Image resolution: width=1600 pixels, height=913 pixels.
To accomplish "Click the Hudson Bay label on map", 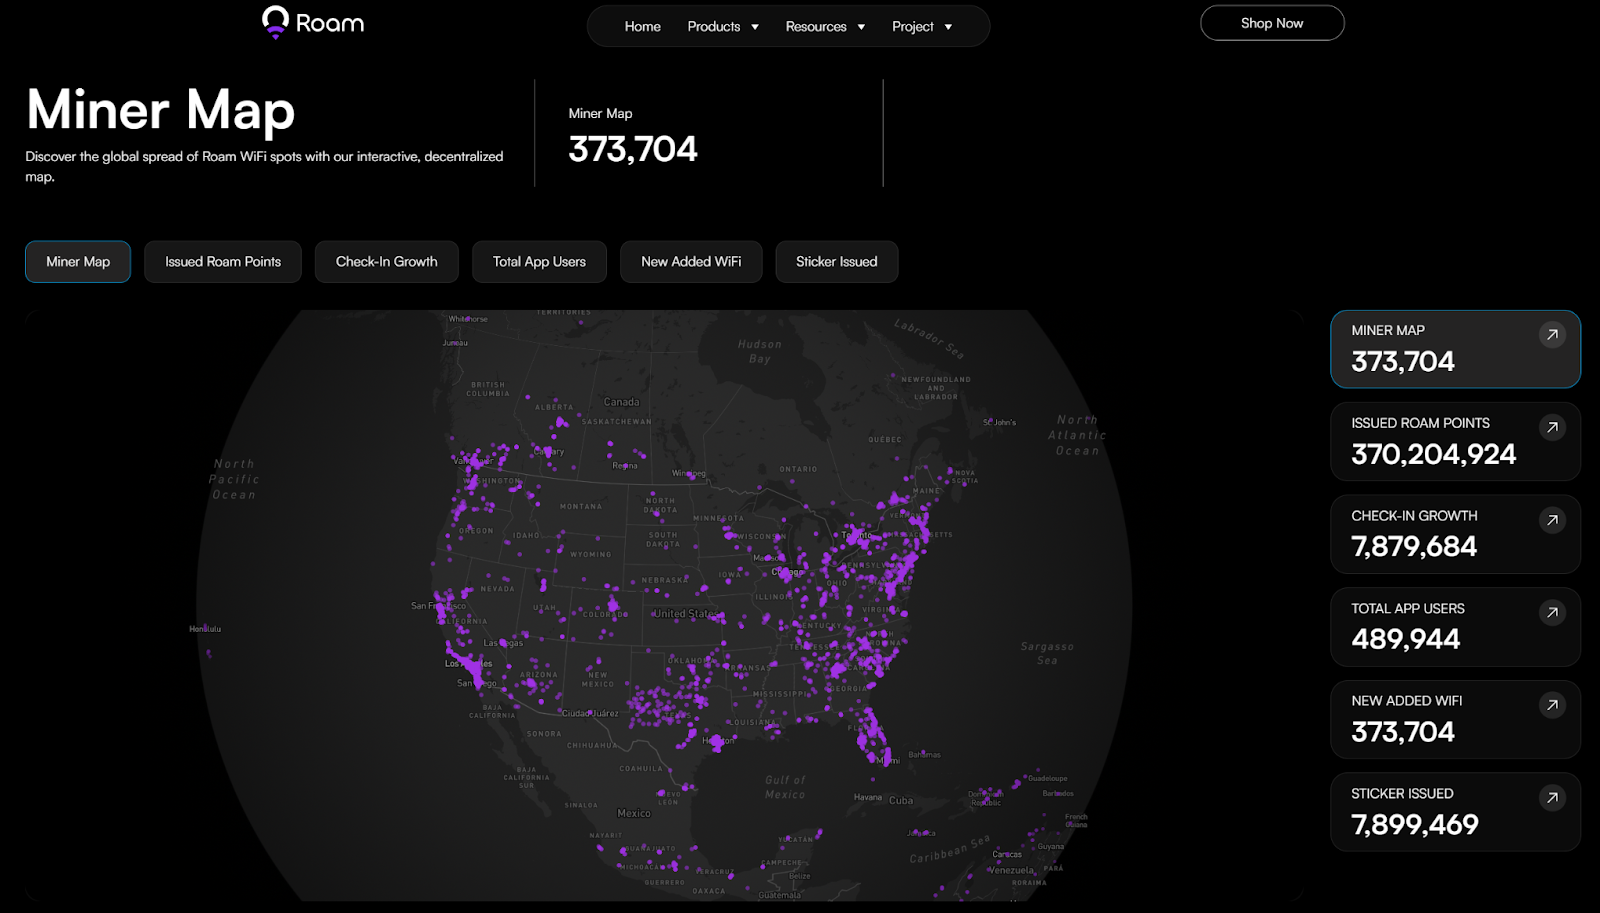I will [760, 352].
